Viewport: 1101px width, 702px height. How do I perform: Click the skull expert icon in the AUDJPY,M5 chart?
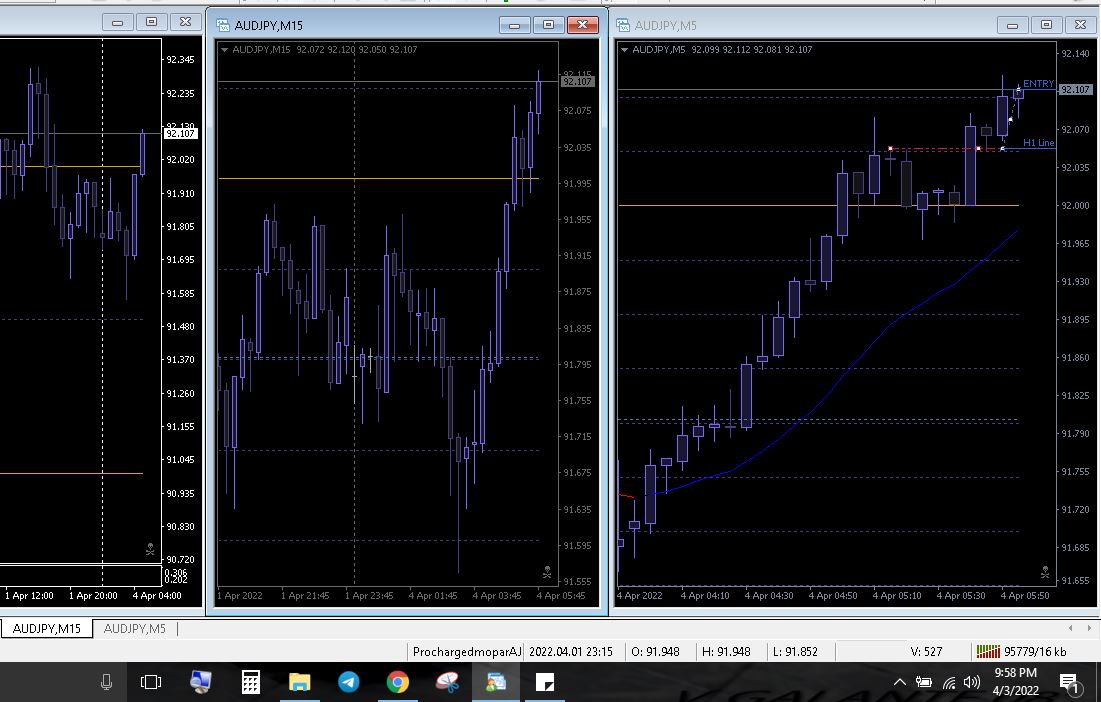coord(1045,573)
